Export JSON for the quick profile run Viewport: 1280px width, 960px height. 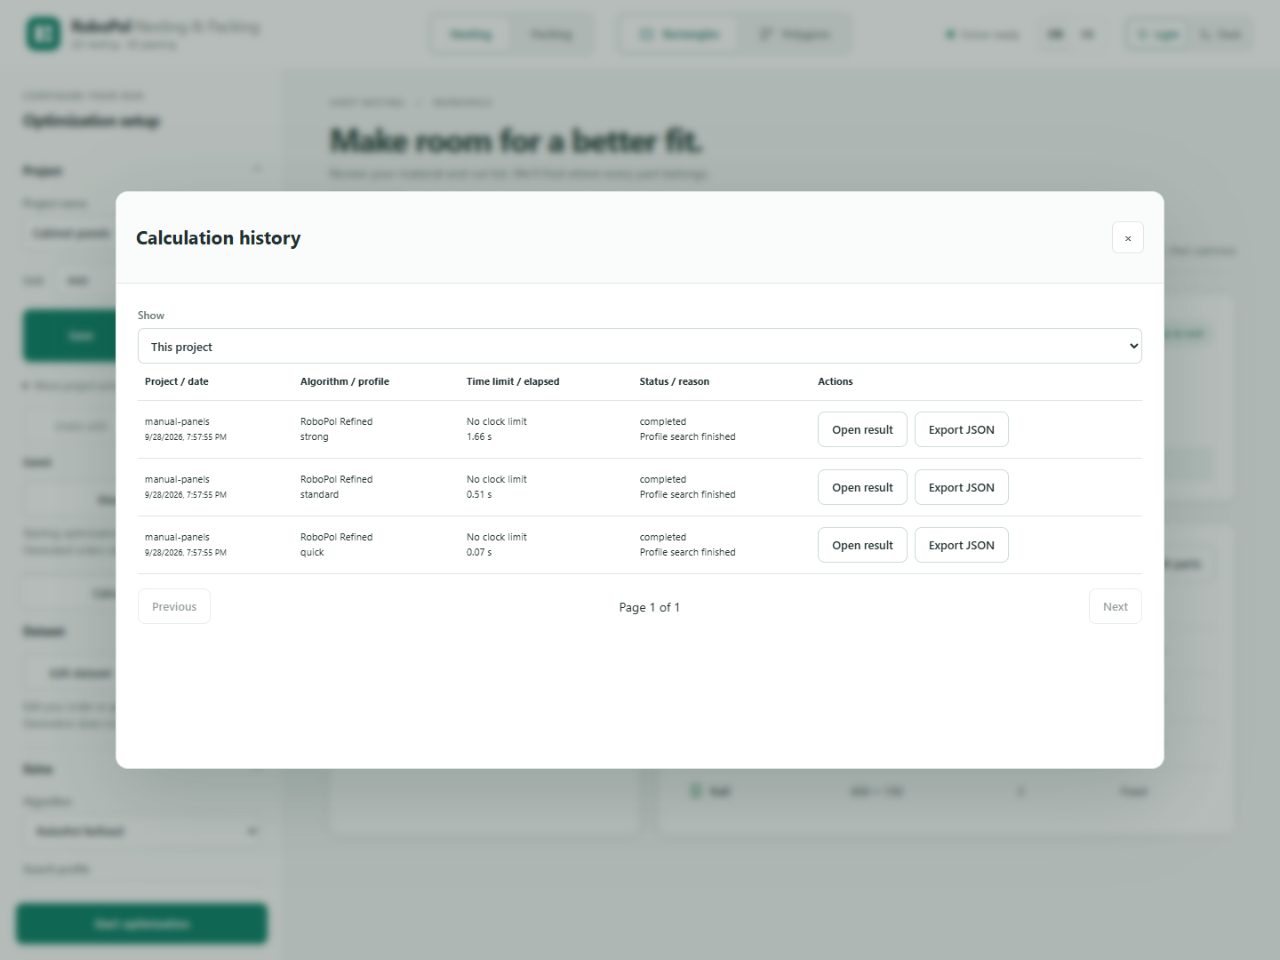961,546
